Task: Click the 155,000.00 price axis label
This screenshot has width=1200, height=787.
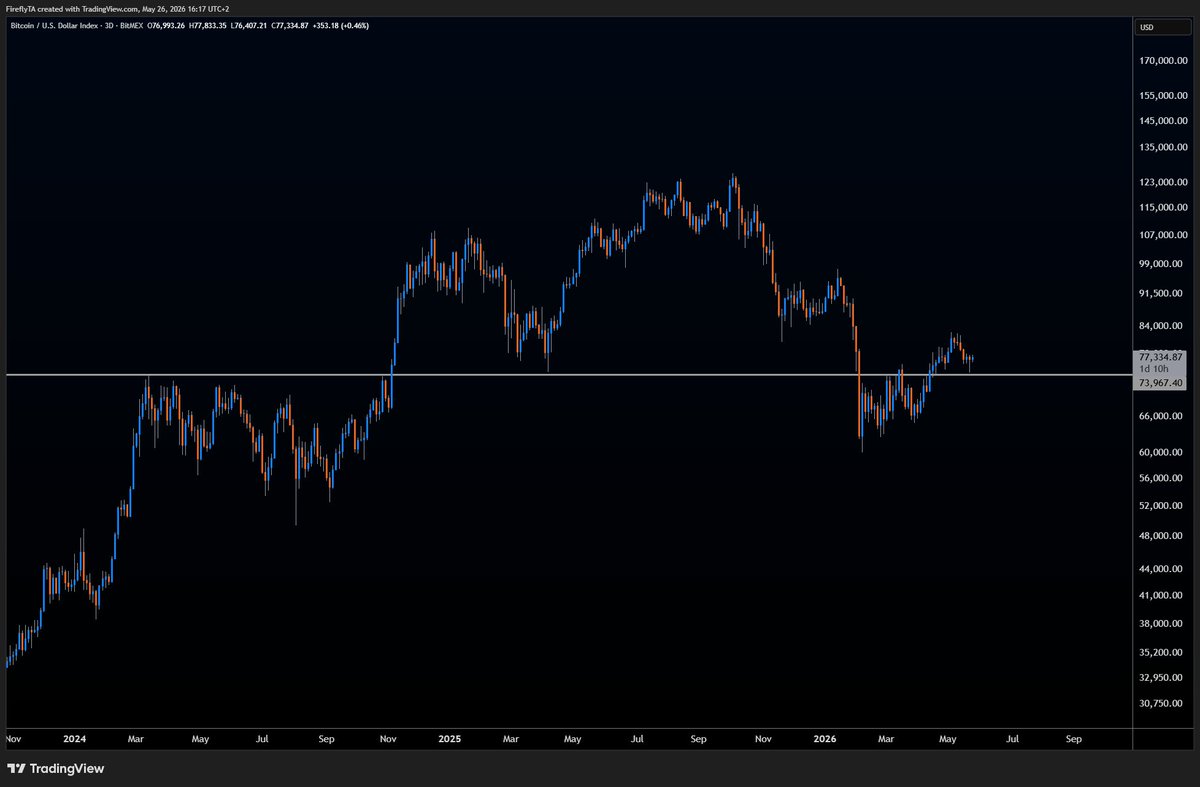Action: coord(1163,96)
